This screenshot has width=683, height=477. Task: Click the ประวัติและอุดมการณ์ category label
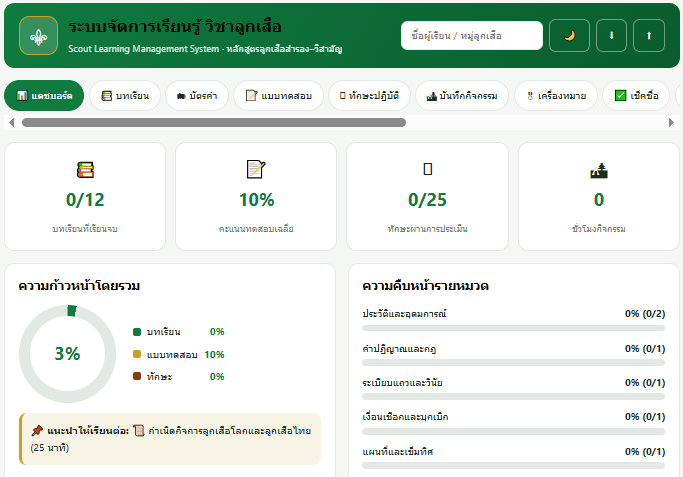point(405,314)
